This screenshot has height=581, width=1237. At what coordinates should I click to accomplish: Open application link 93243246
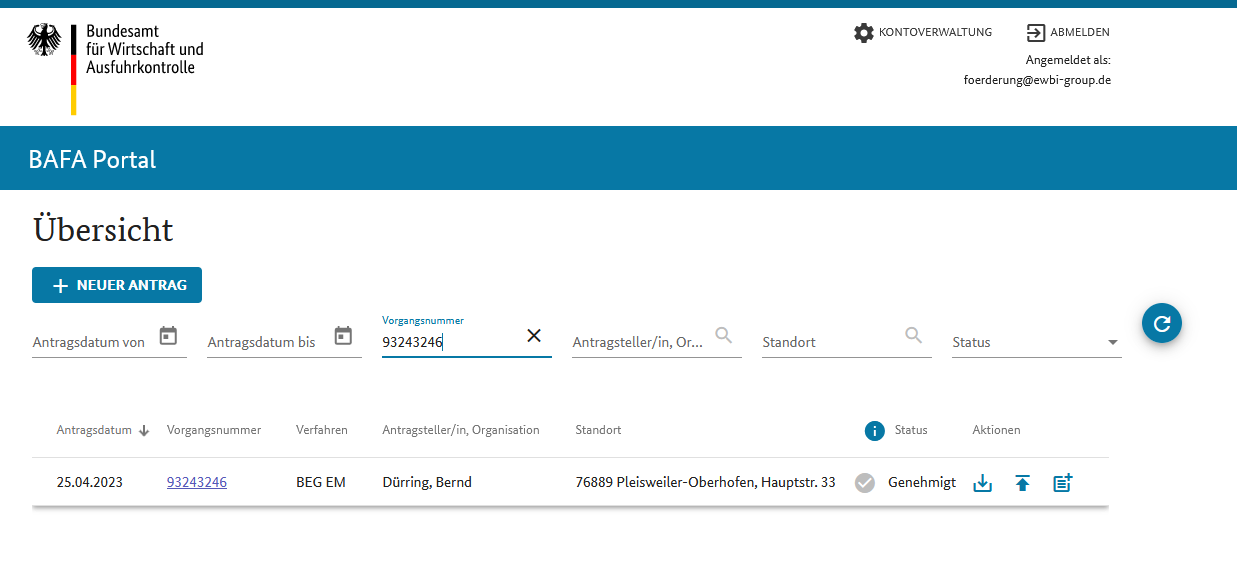(197, 482)
